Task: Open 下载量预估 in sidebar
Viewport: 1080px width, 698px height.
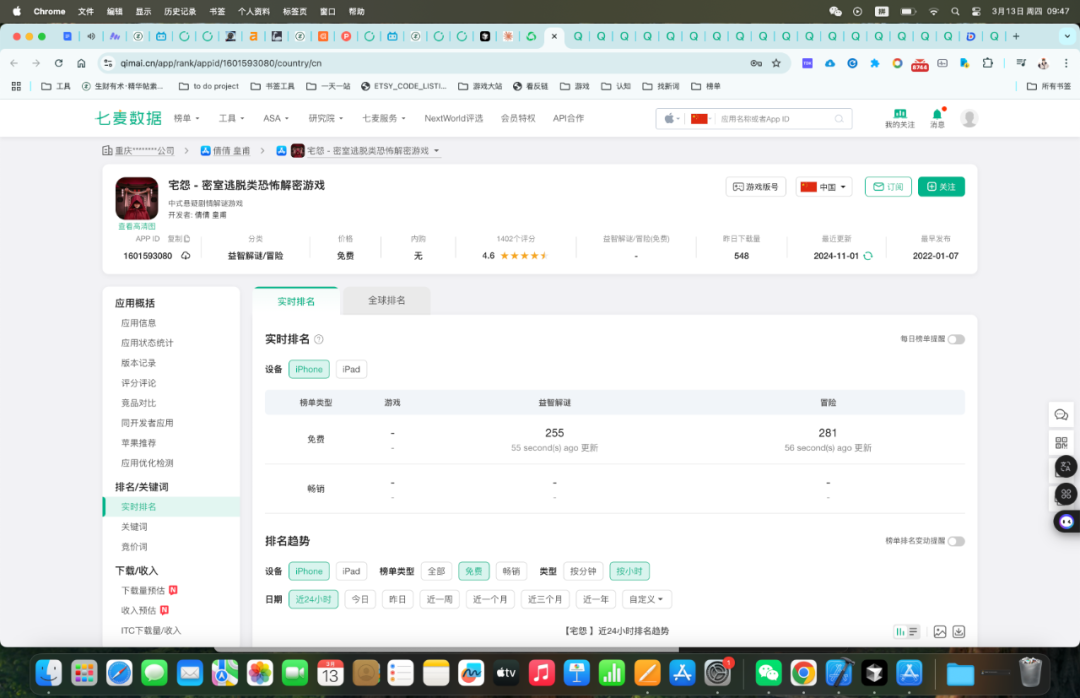Action: coord(143,591)
